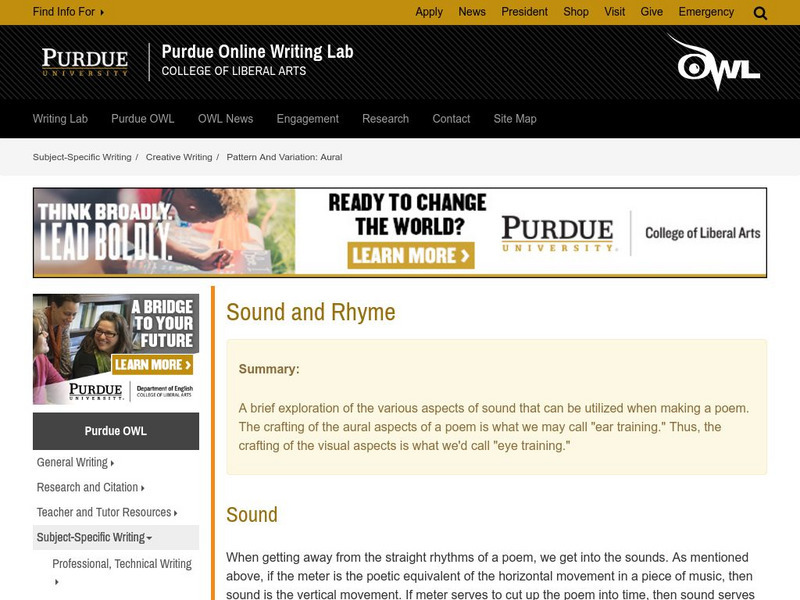Expand Professional, Technical Writing item
The image size is (800, 600).
pos(121,572)
